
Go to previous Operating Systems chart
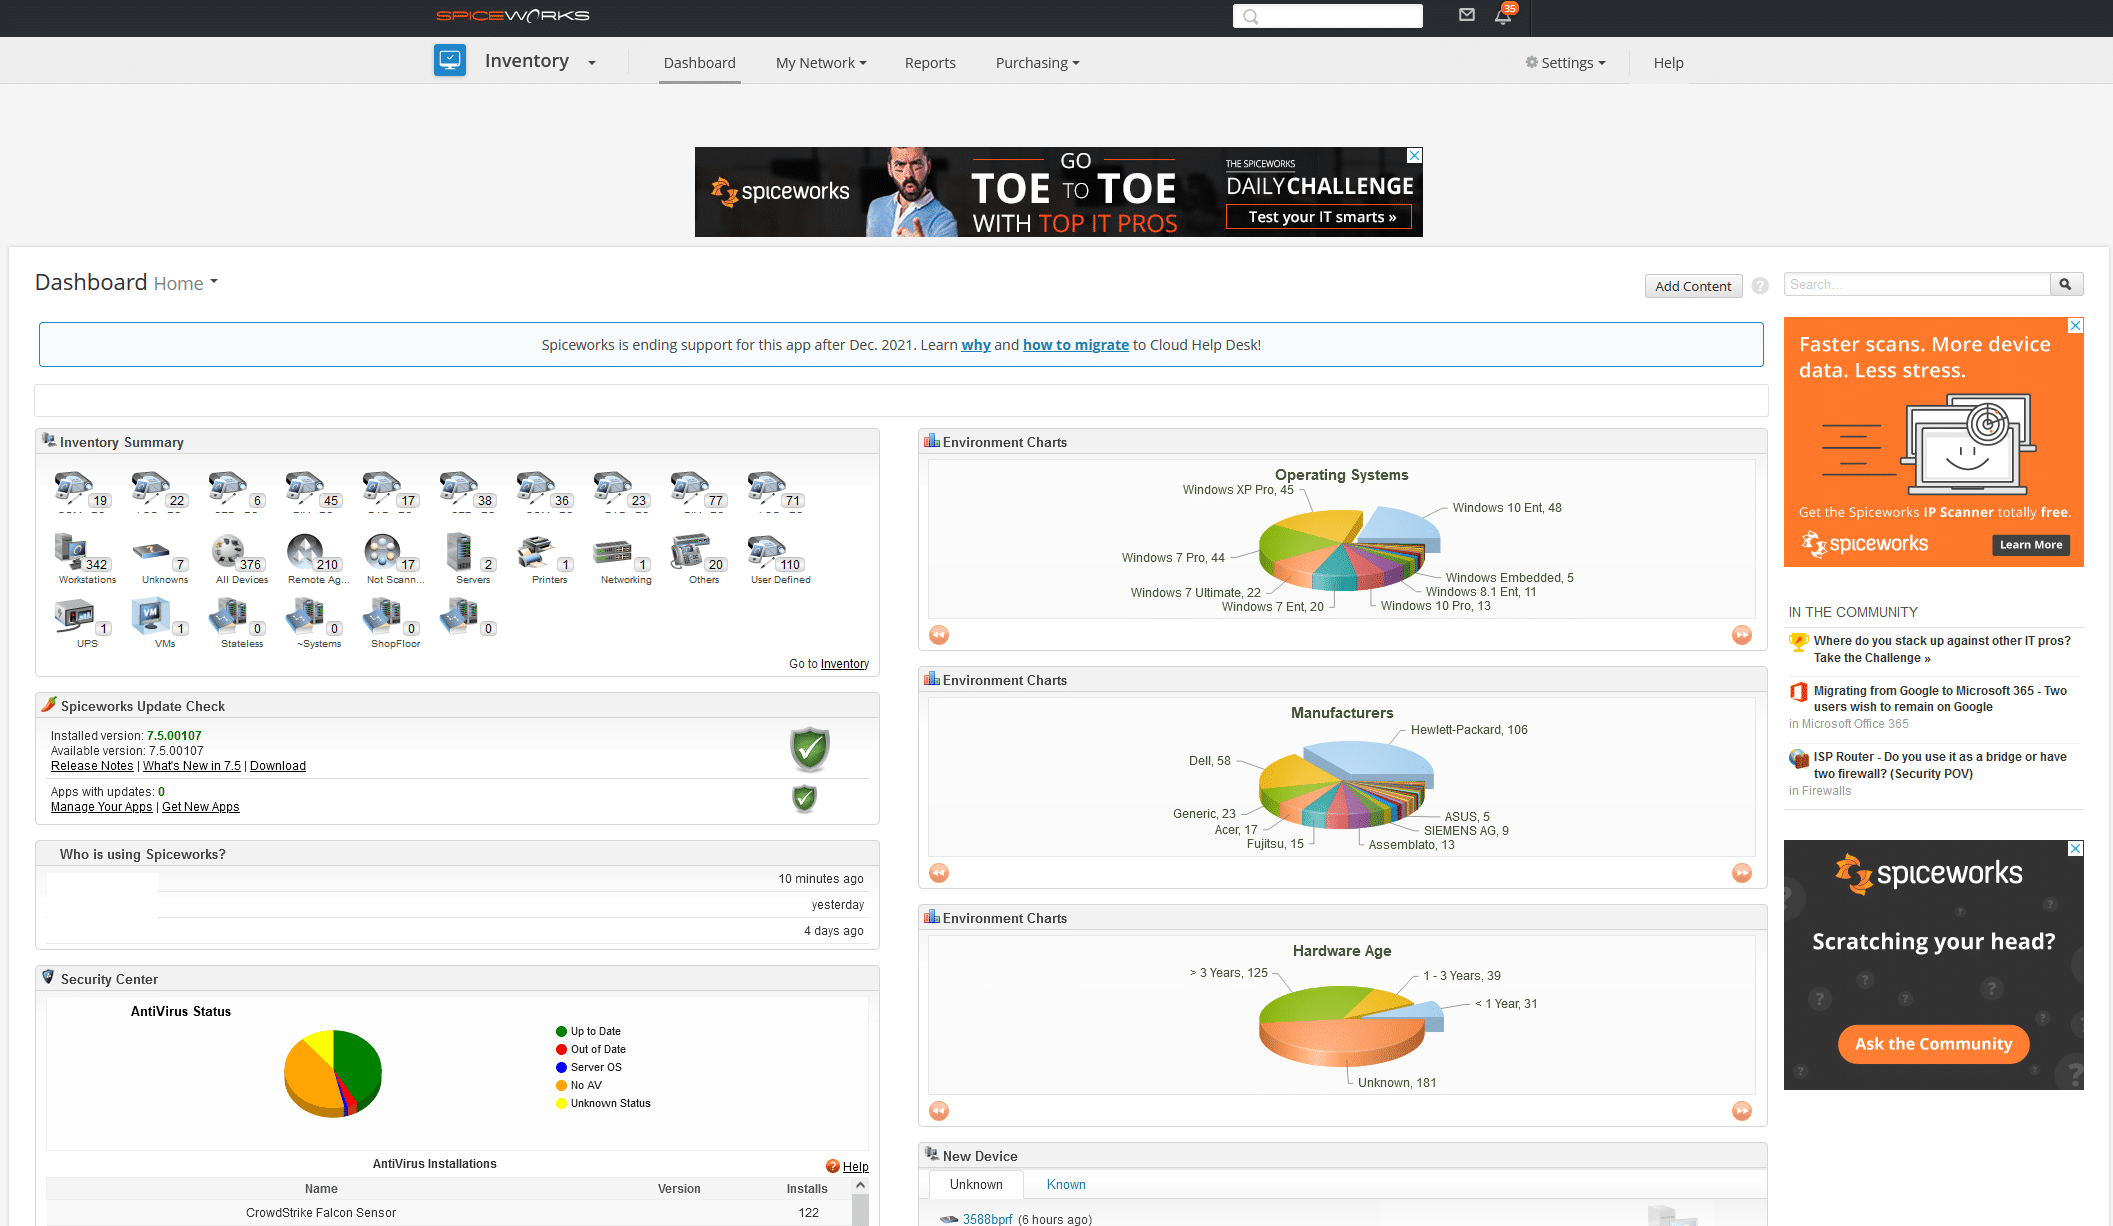coord(939,635)
